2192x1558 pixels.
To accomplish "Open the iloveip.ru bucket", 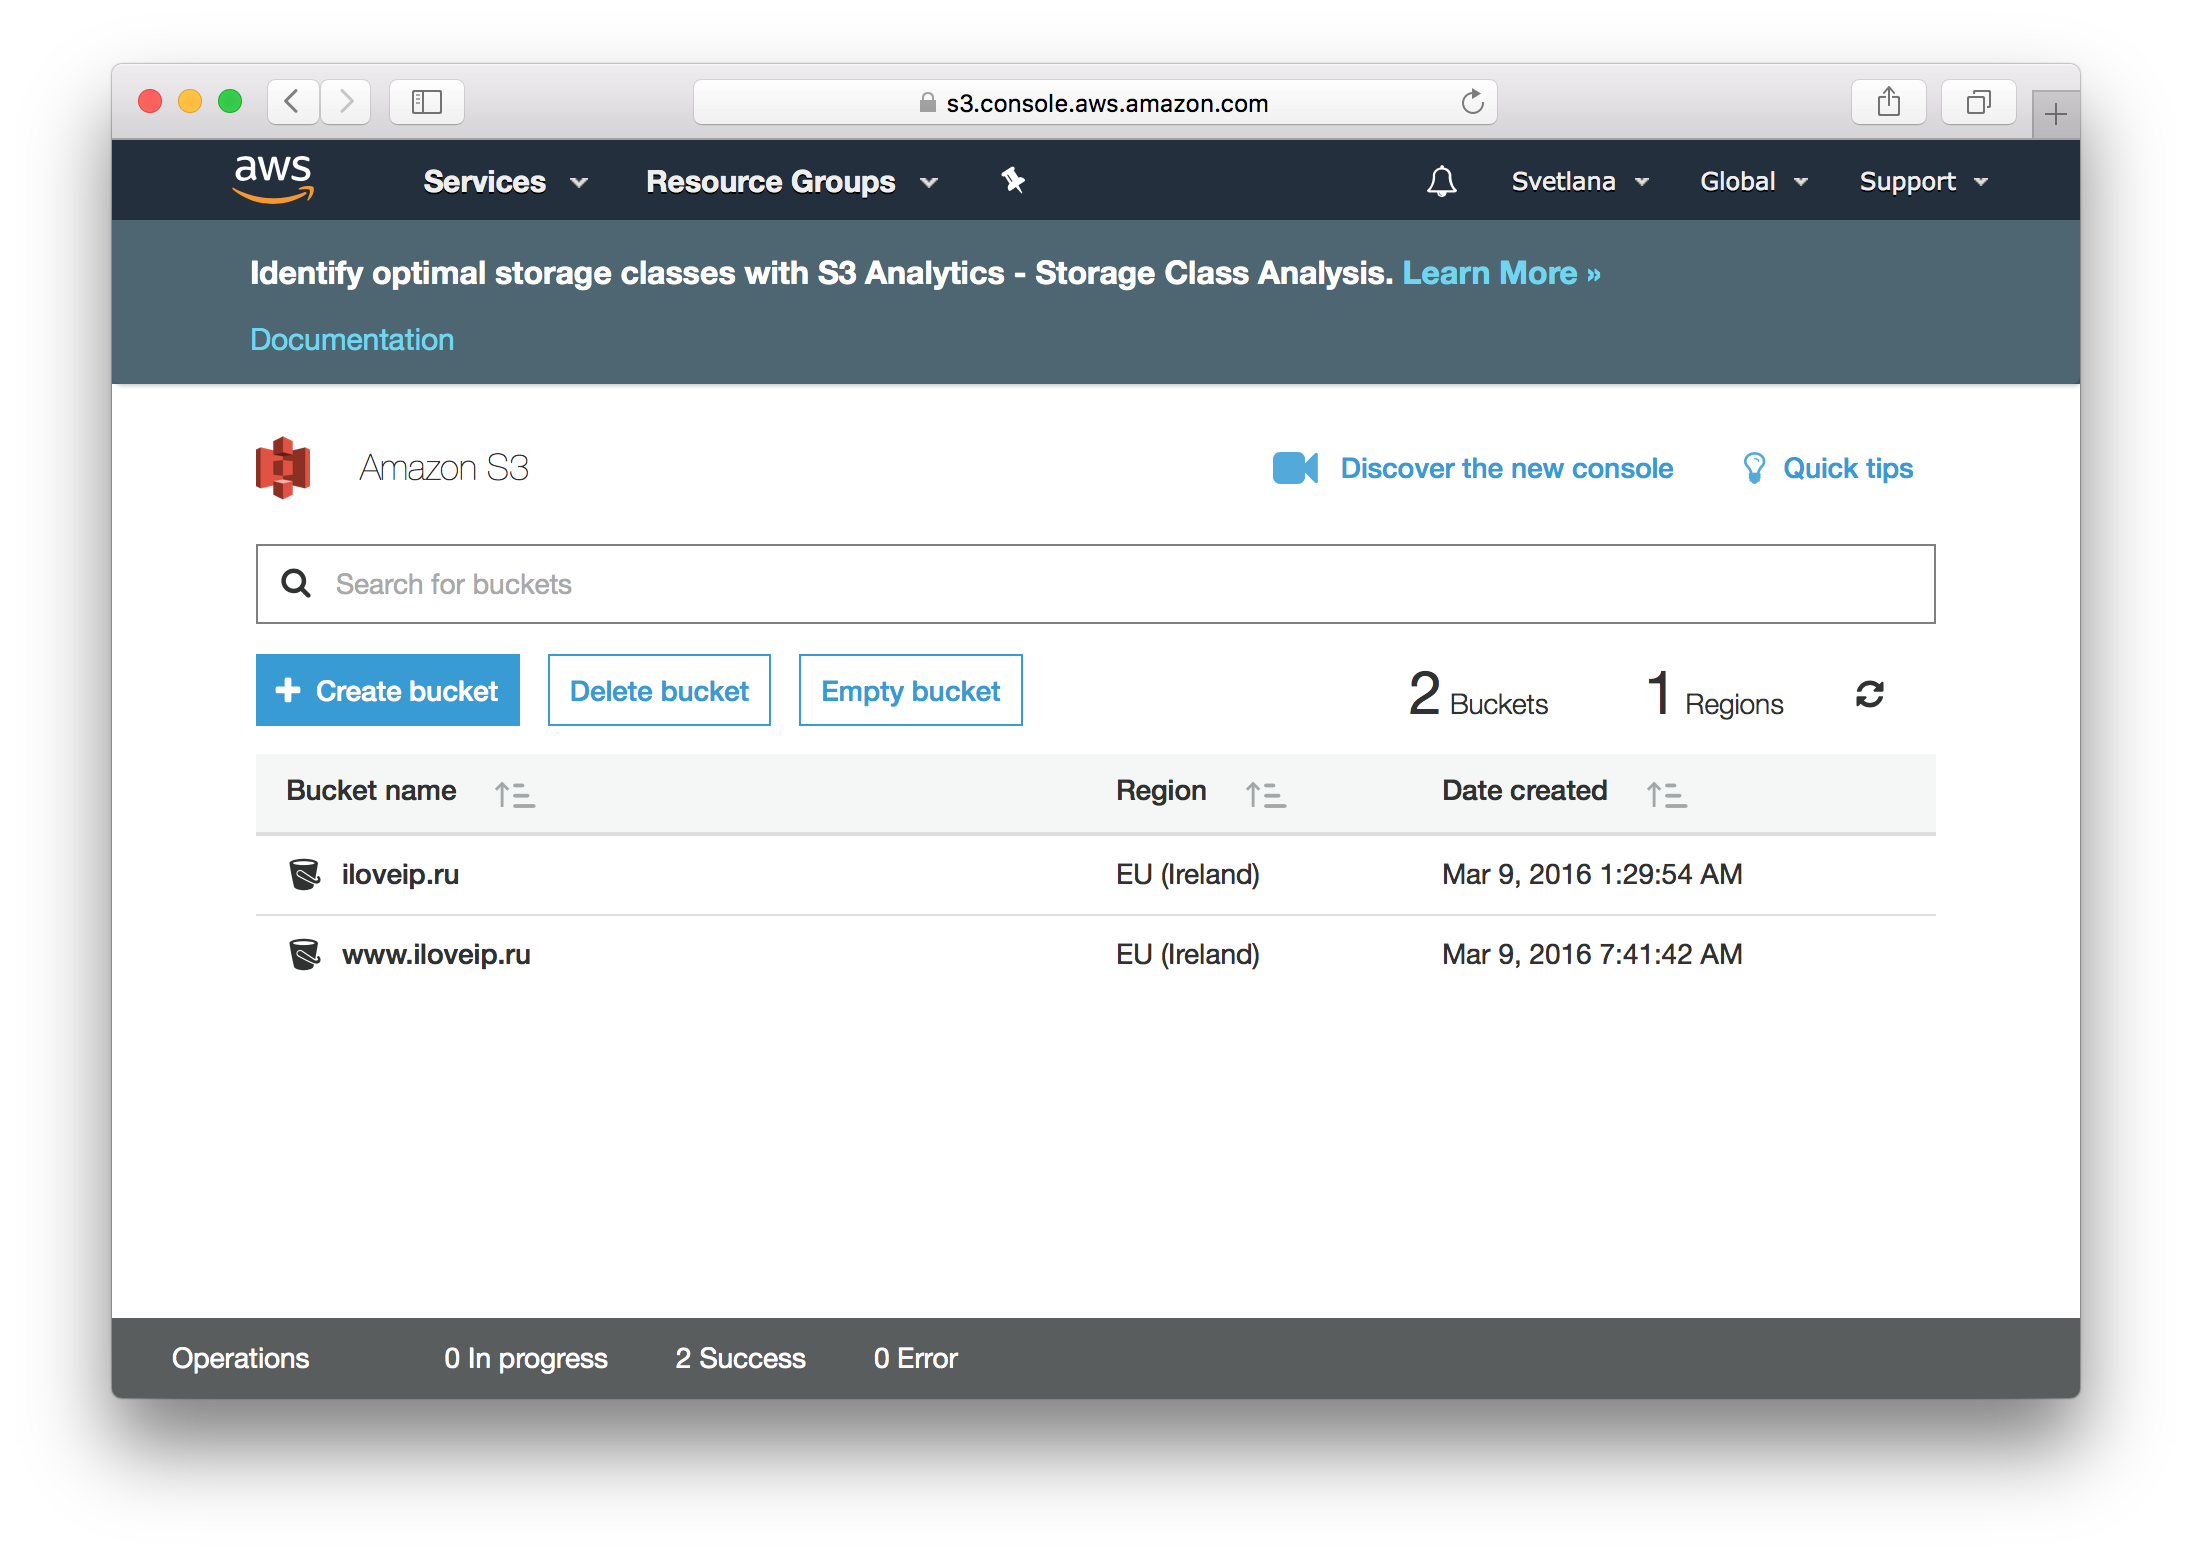I will coord(400,873).
